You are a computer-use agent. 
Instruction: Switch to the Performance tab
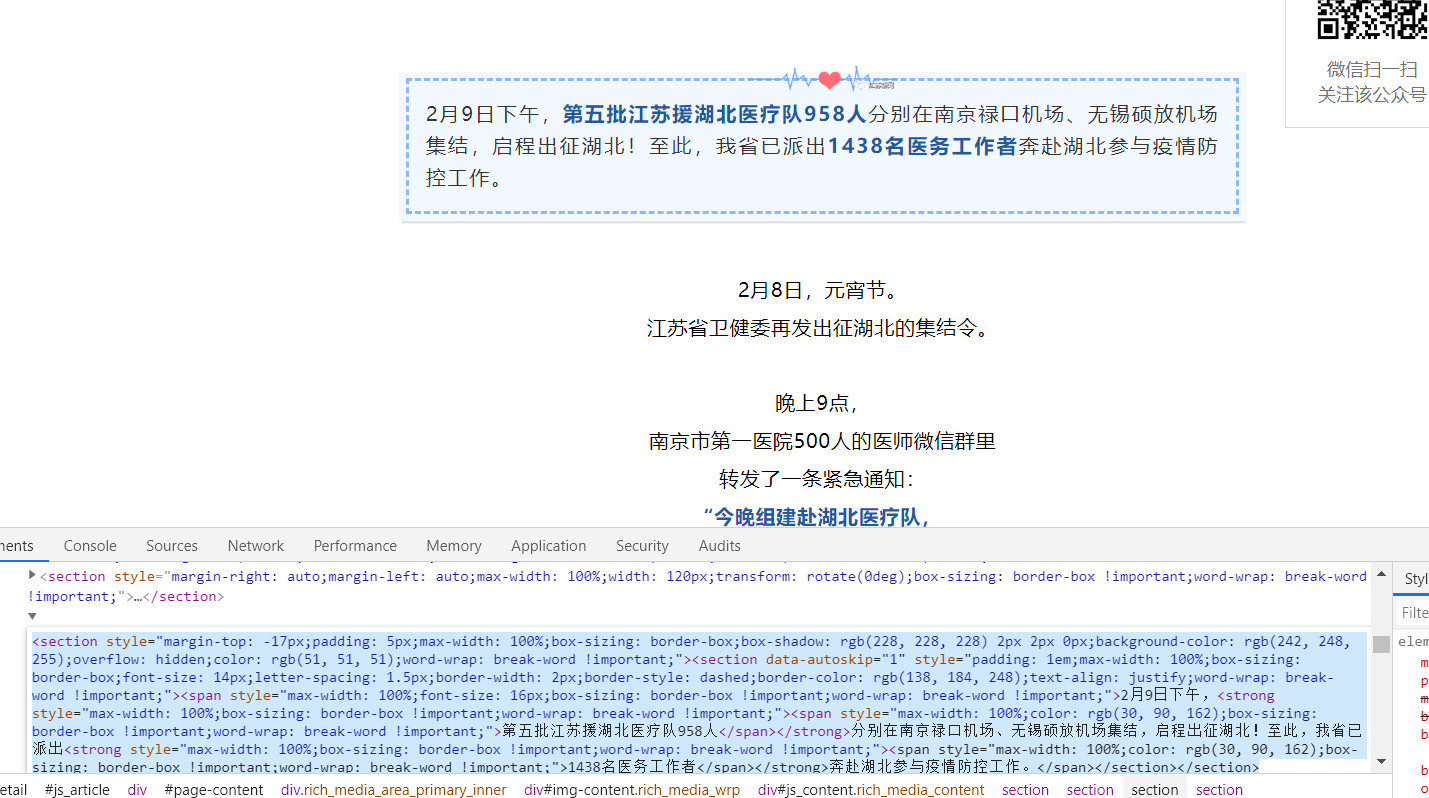pos(355,546)
